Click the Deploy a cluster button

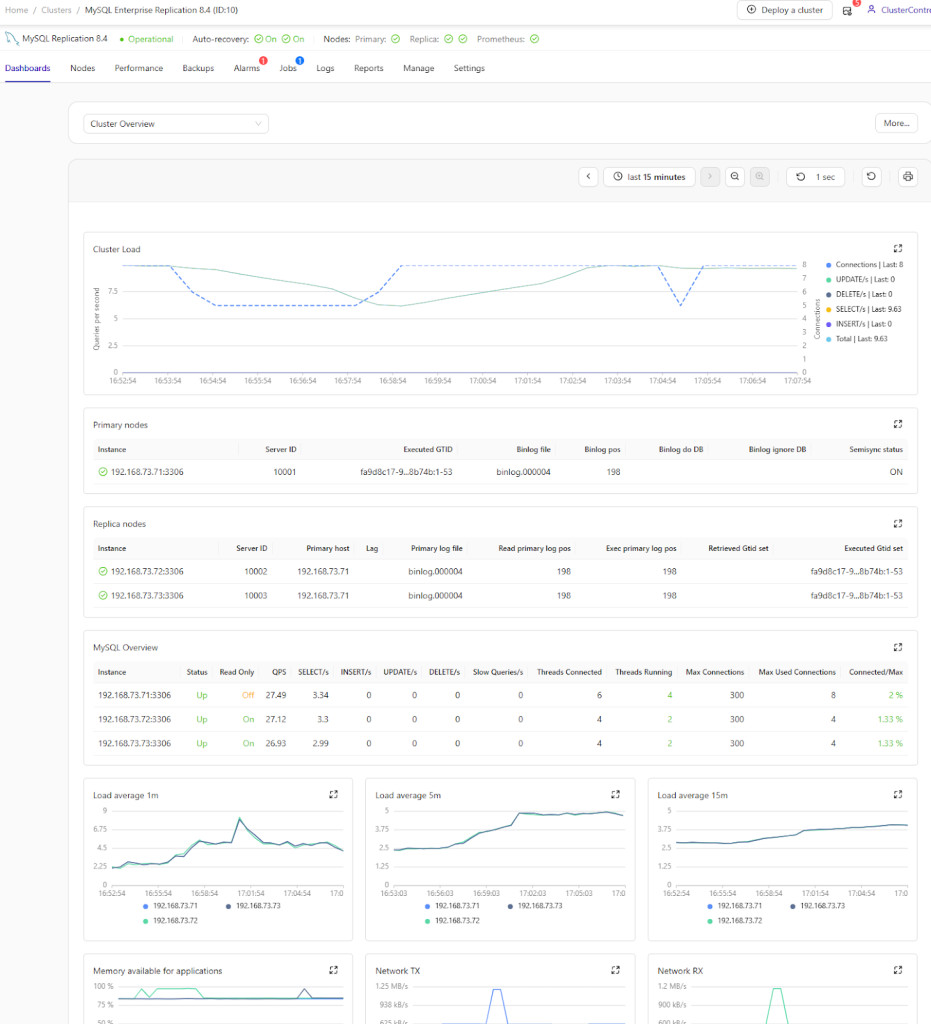click(x=785, y=10)
